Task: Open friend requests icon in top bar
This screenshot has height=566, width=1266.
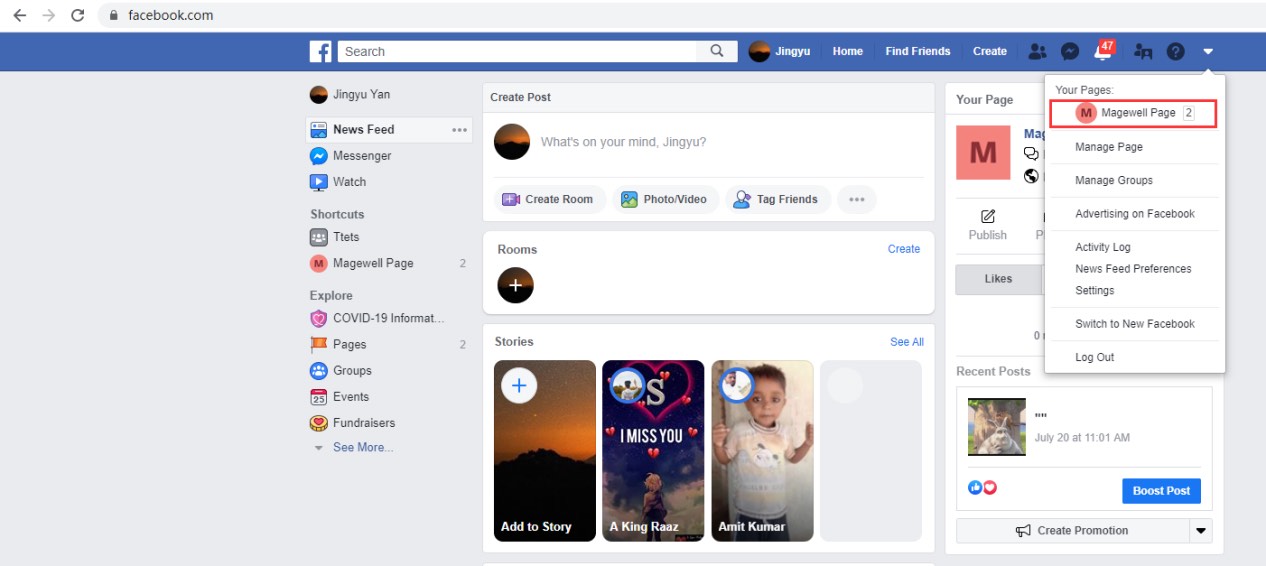Action: [x=1037, y=51]
